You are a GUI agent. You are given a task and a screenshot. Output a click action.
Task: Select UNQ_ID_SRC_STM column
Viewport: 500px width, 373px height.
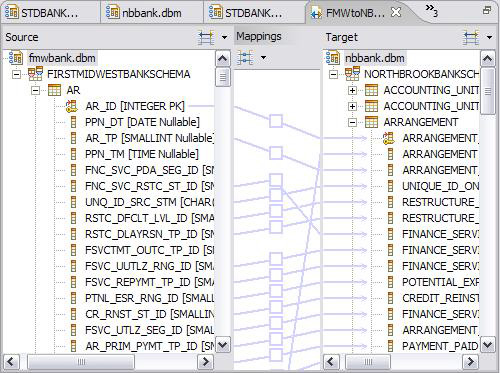click(x=149, y=202)
